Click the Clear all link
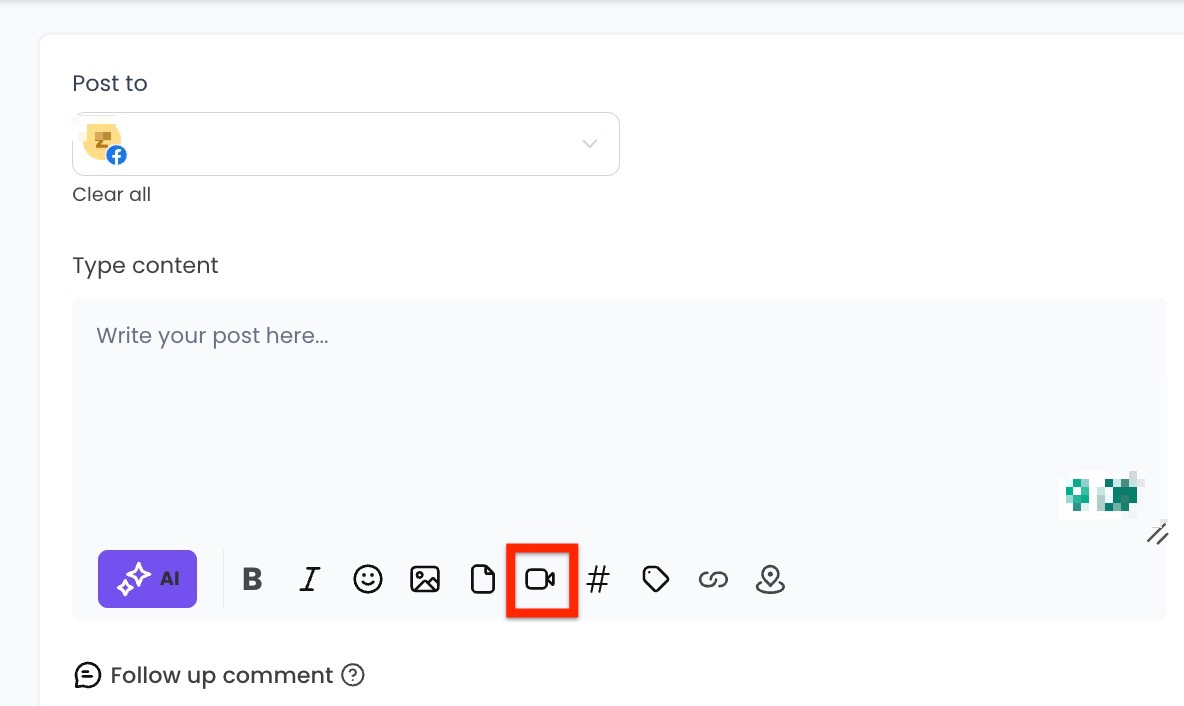Viewport: 1184px width, 706px height. (111, 195)
